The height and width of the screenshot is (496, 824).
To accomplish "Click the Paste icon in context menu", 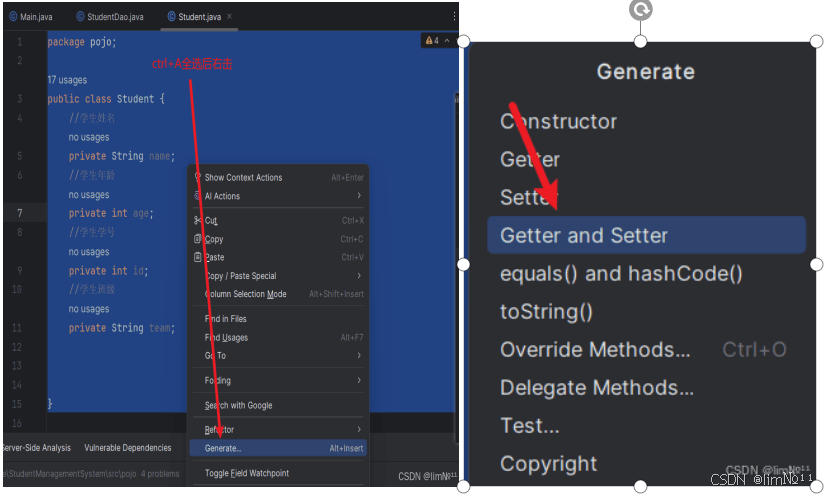I will [197, 258].
